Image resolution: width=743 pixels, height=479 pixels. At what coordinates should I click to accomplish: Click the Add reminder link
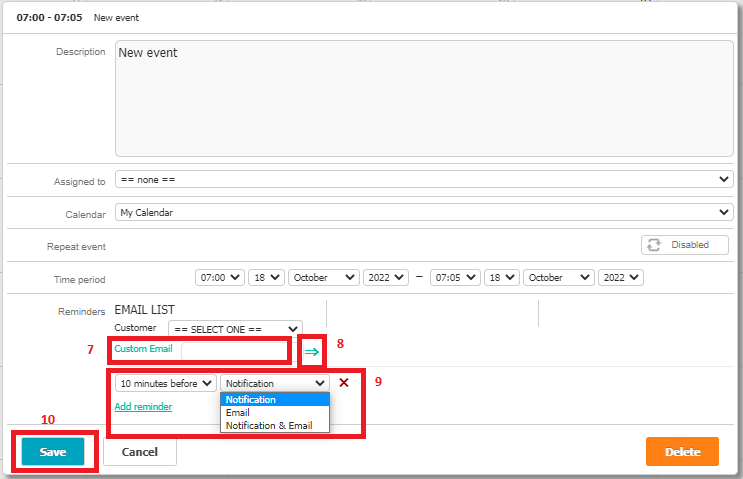tap(143, 407)
